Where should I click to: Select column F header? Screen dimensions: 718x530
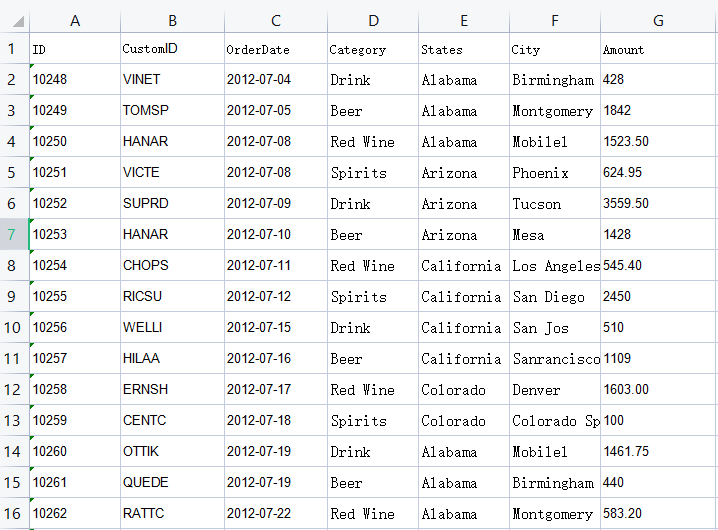pos(555,21)
